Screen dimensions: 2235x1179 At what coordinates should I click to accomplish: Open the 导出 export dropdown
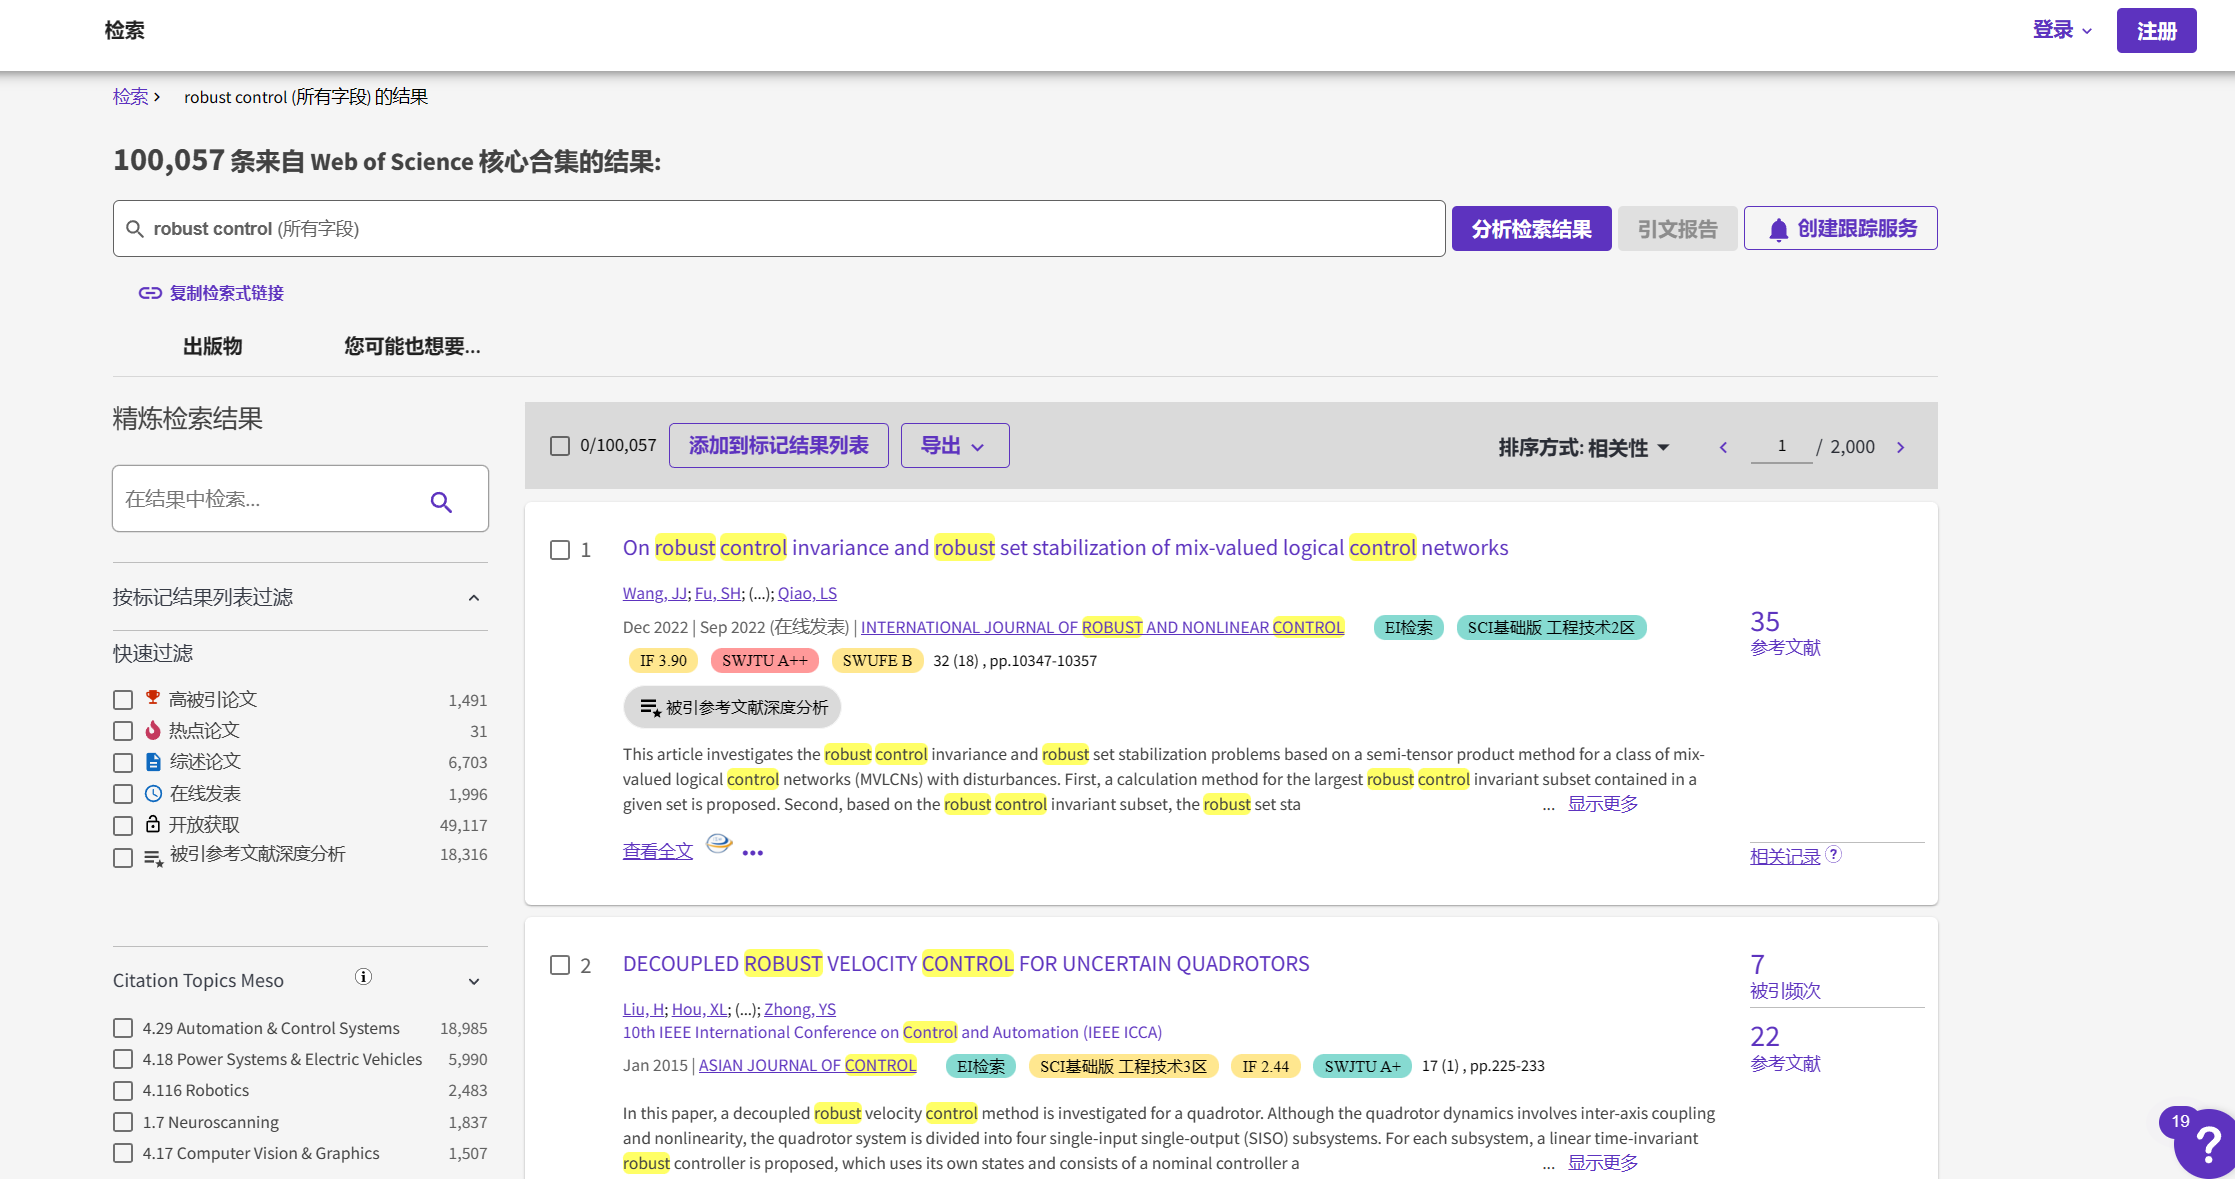pos(955,445)
